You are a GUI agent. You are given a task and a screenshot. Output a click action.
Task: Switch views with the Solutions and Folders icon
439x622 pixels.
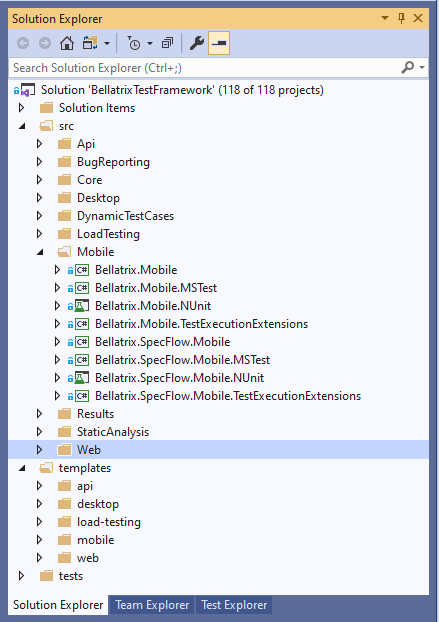pos(90,43)
